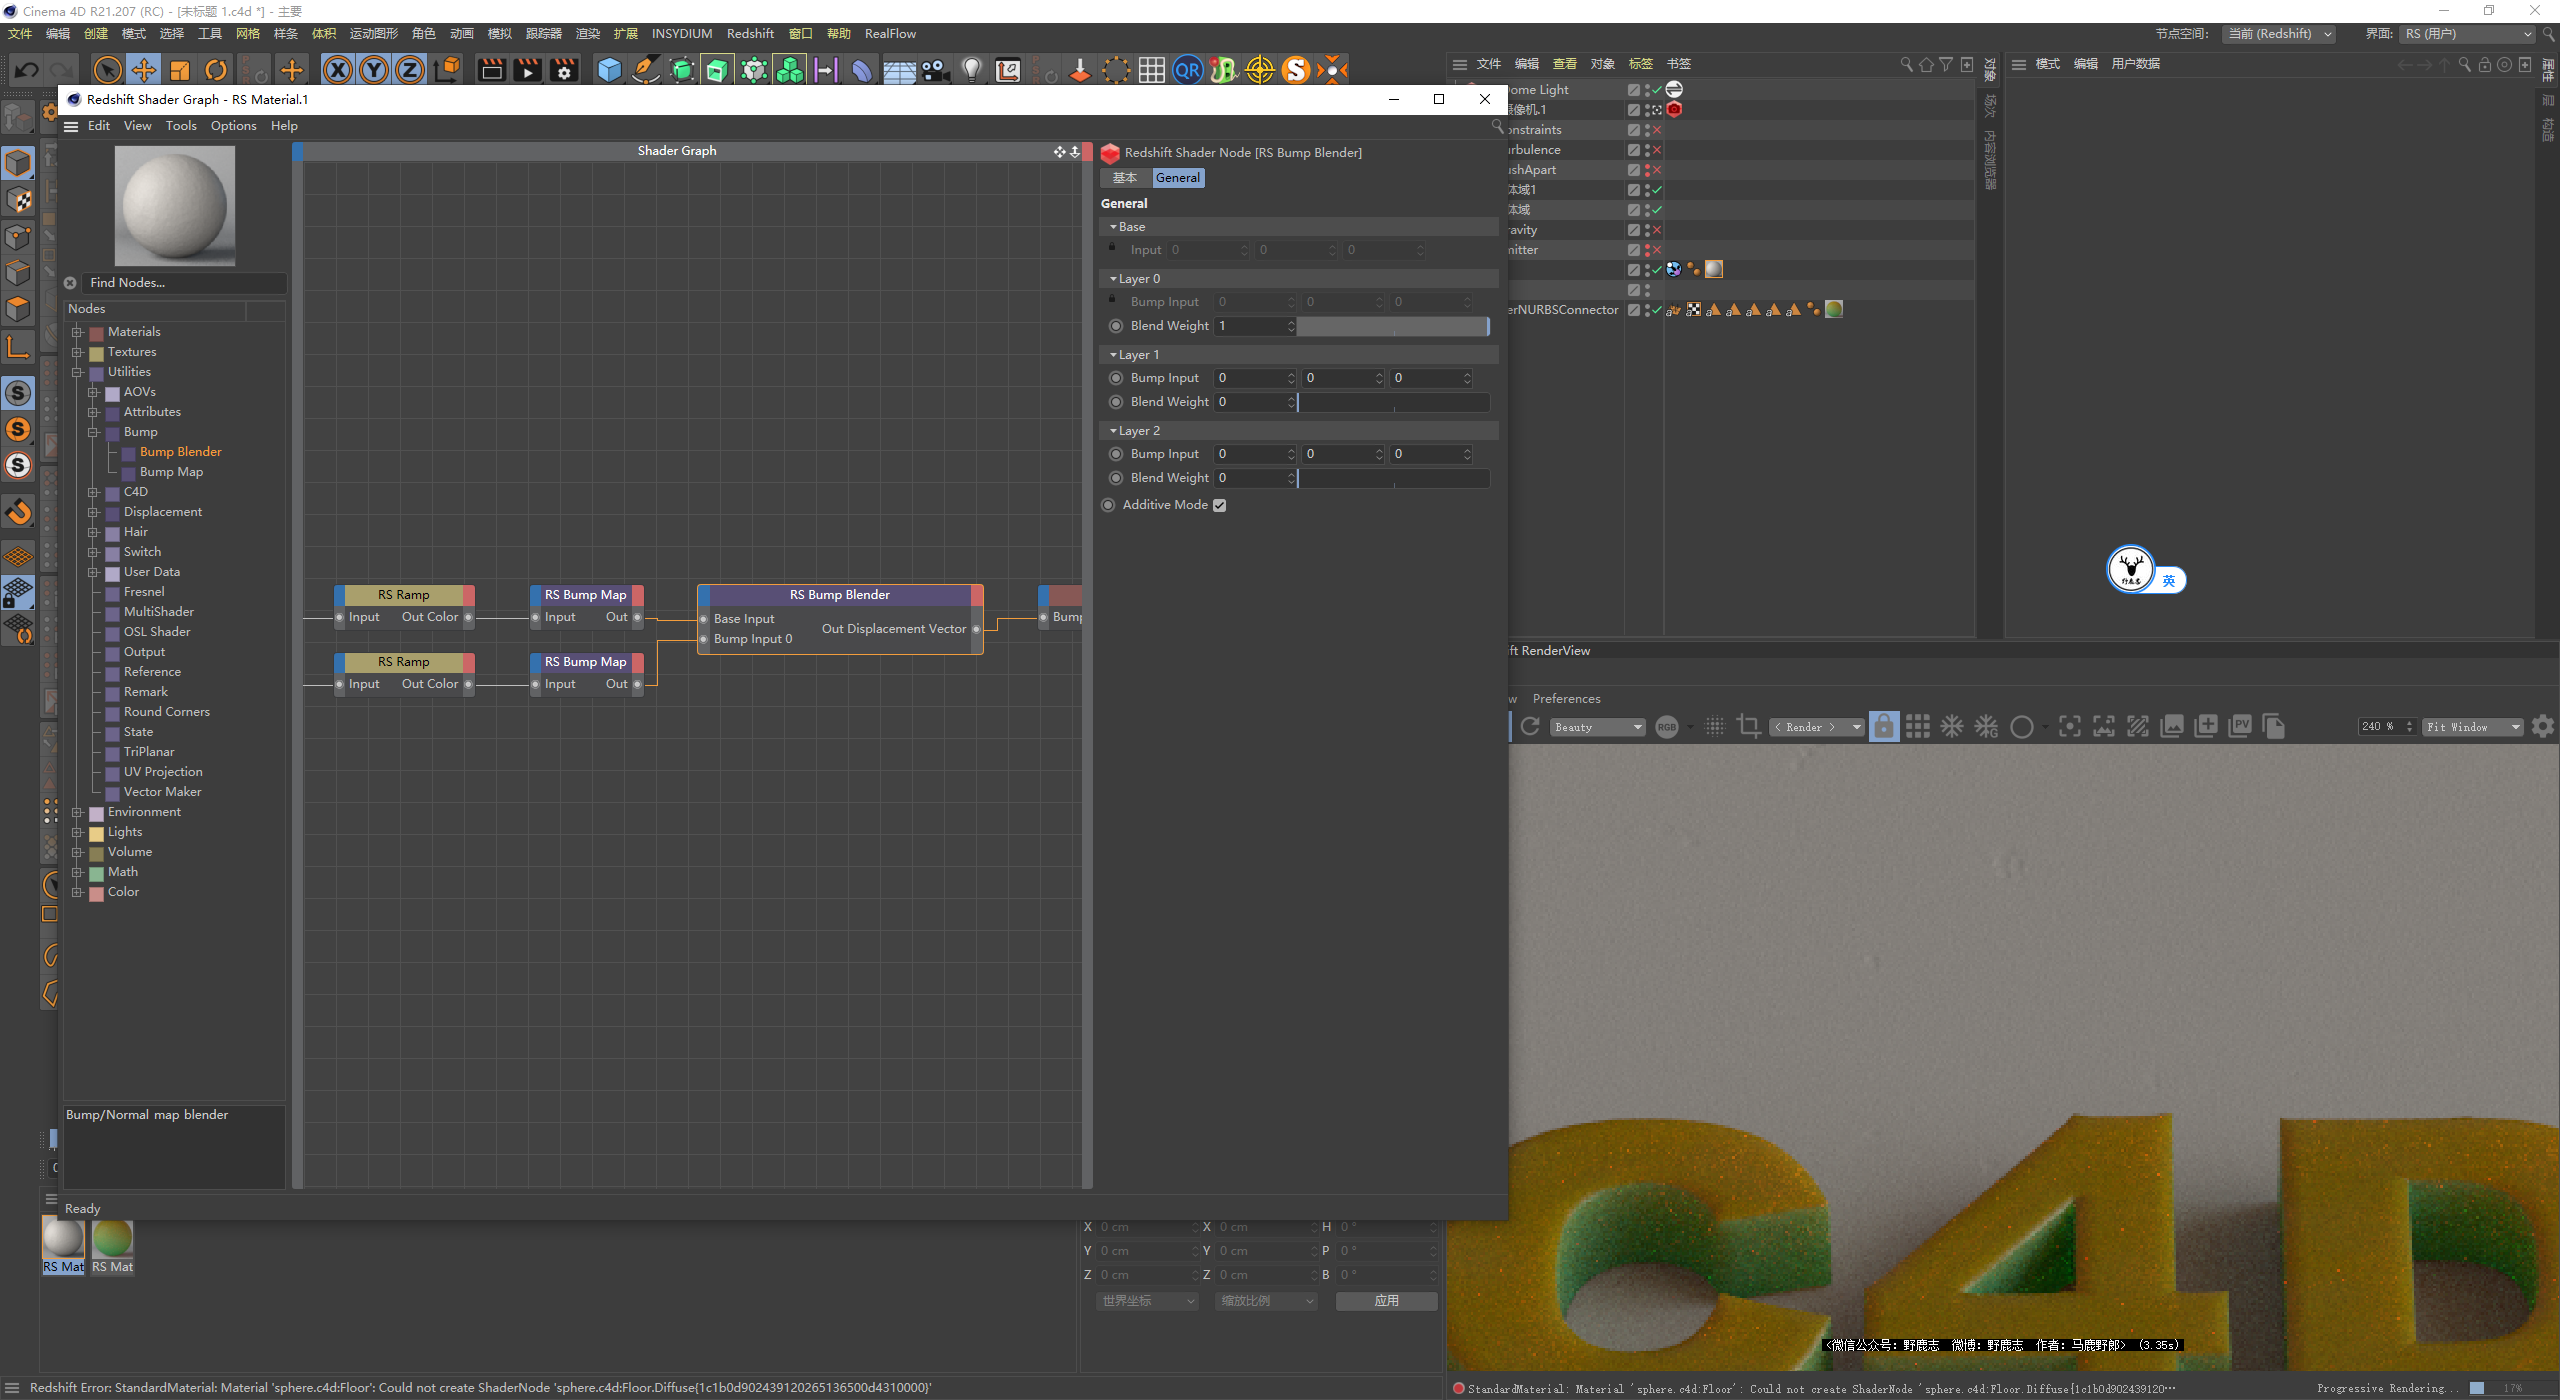Expand the Materials node category
The image size is (2560, 1400).
(x=77, y=332)
